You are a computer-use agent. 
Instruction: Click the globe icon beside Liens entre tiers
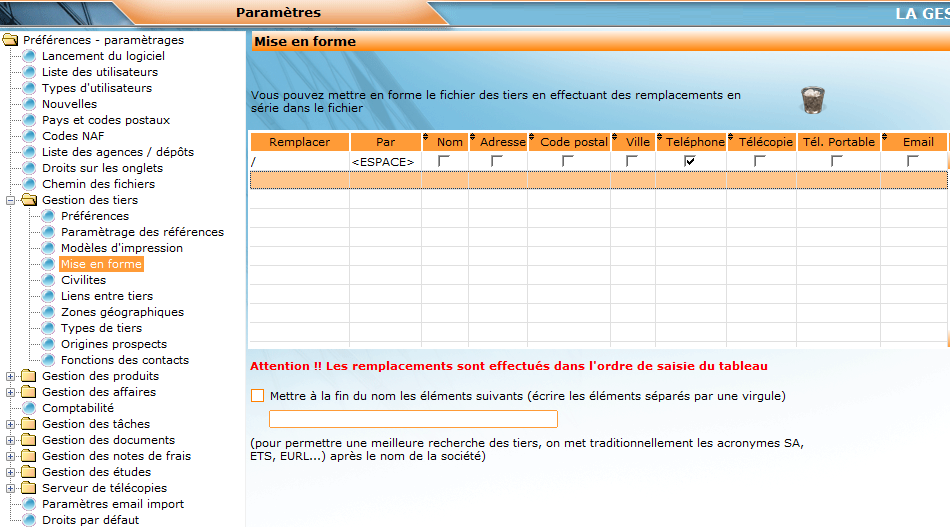coord(48,296)
